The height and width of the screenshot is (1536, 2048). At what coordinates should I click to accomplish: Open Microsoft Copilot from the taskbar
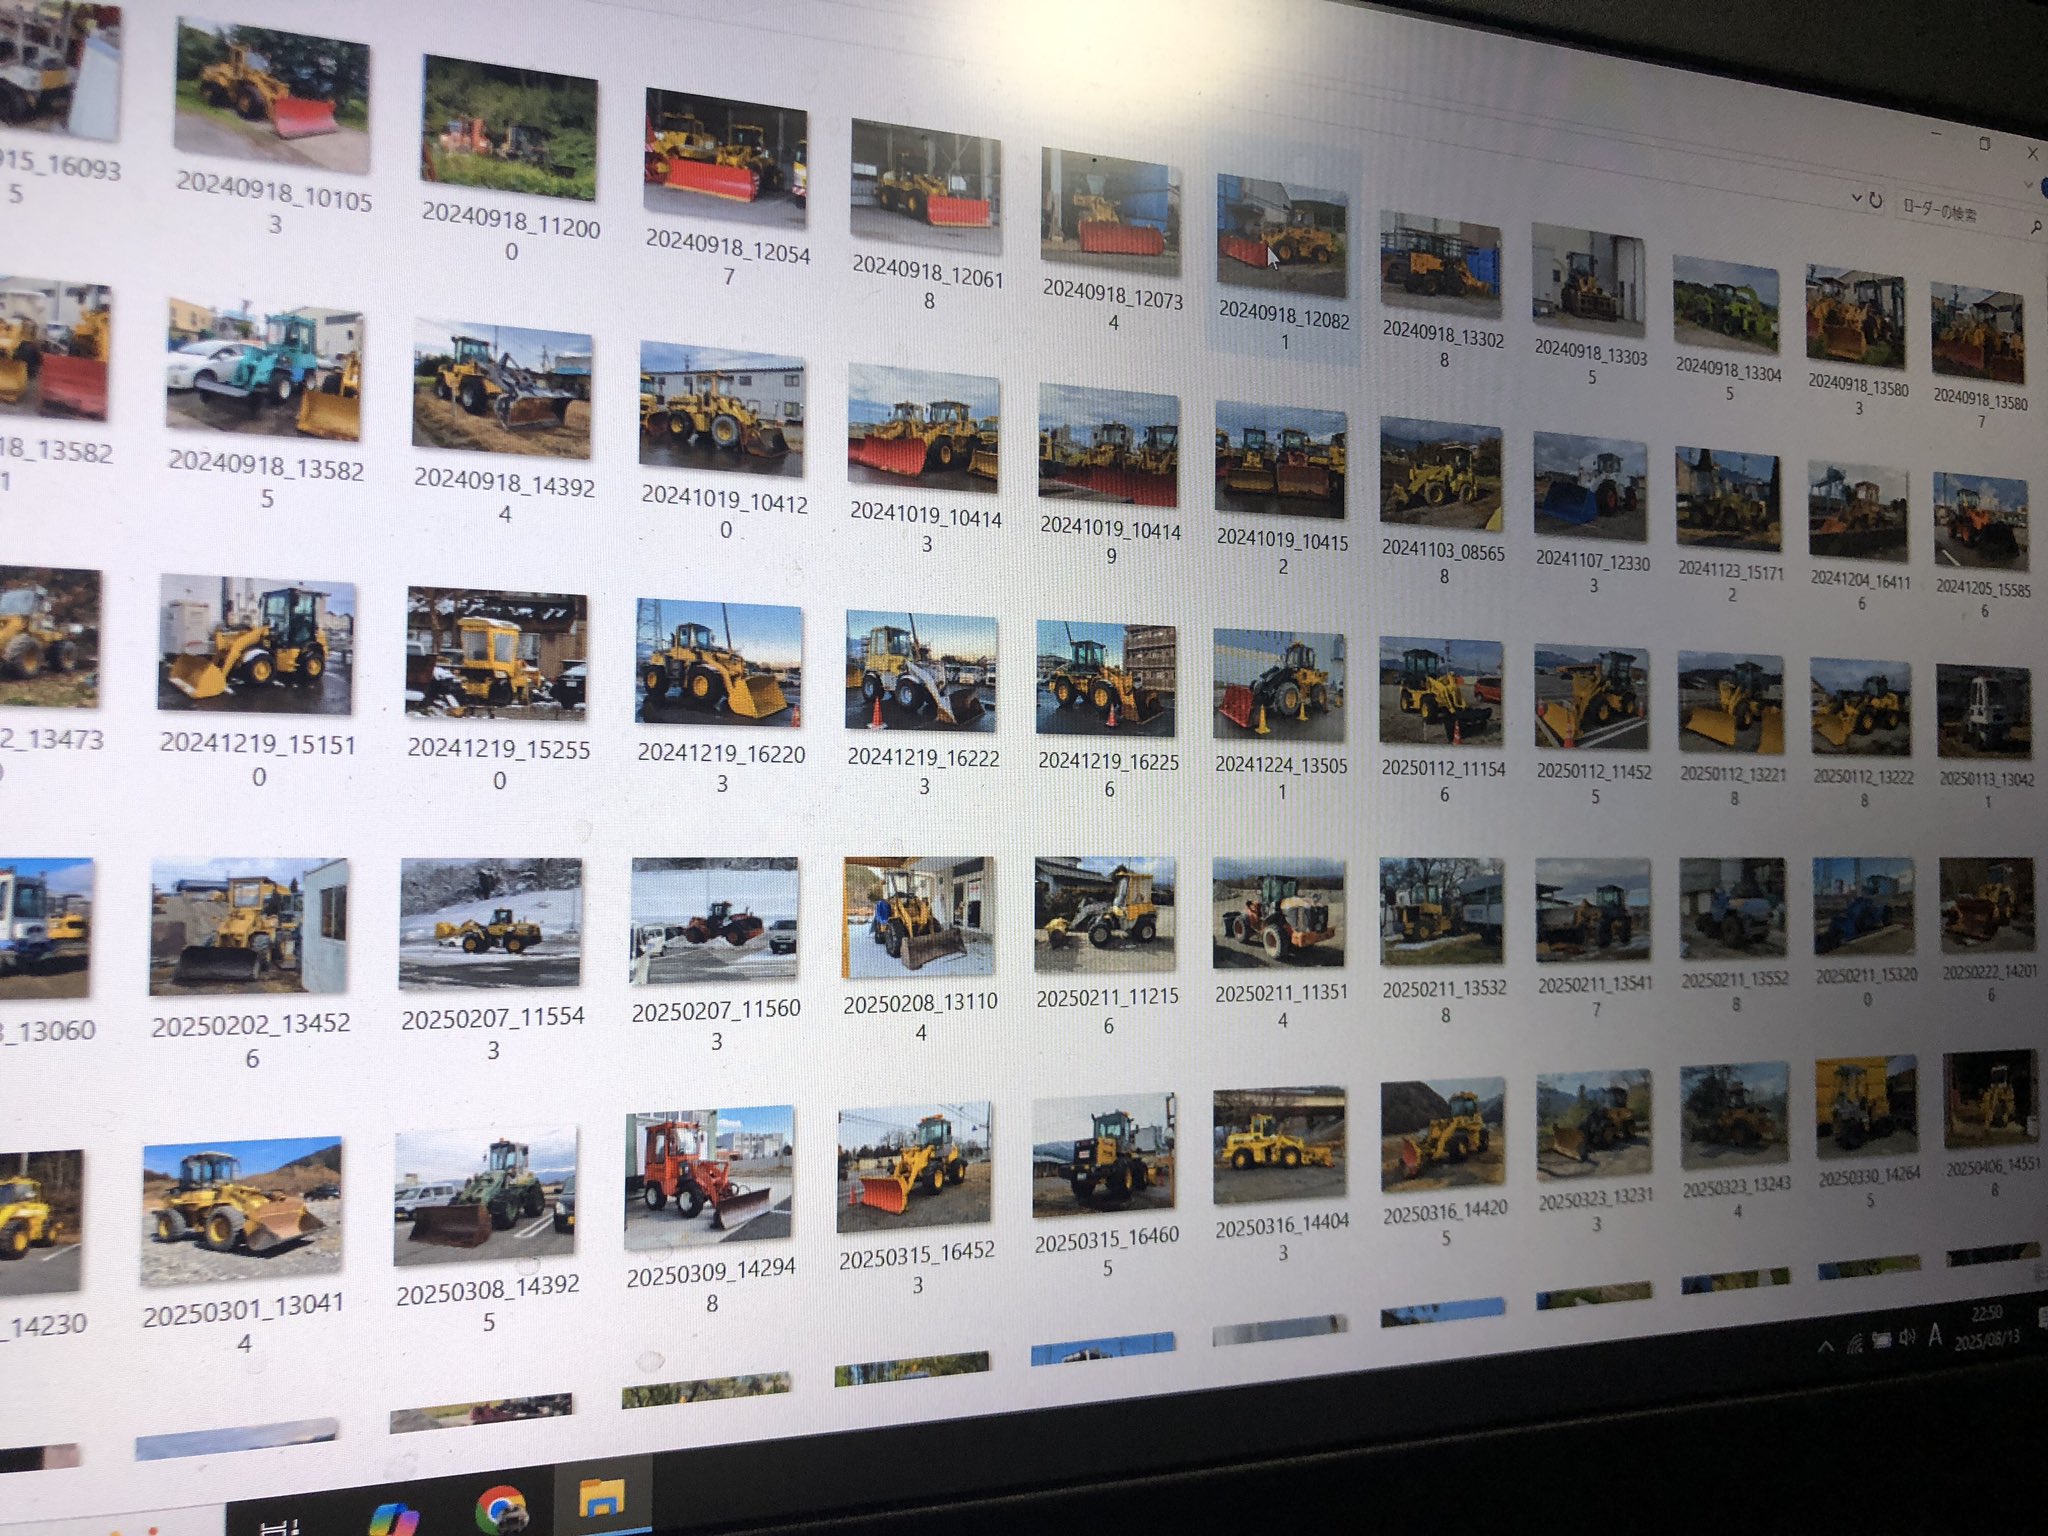(393, 1519)
